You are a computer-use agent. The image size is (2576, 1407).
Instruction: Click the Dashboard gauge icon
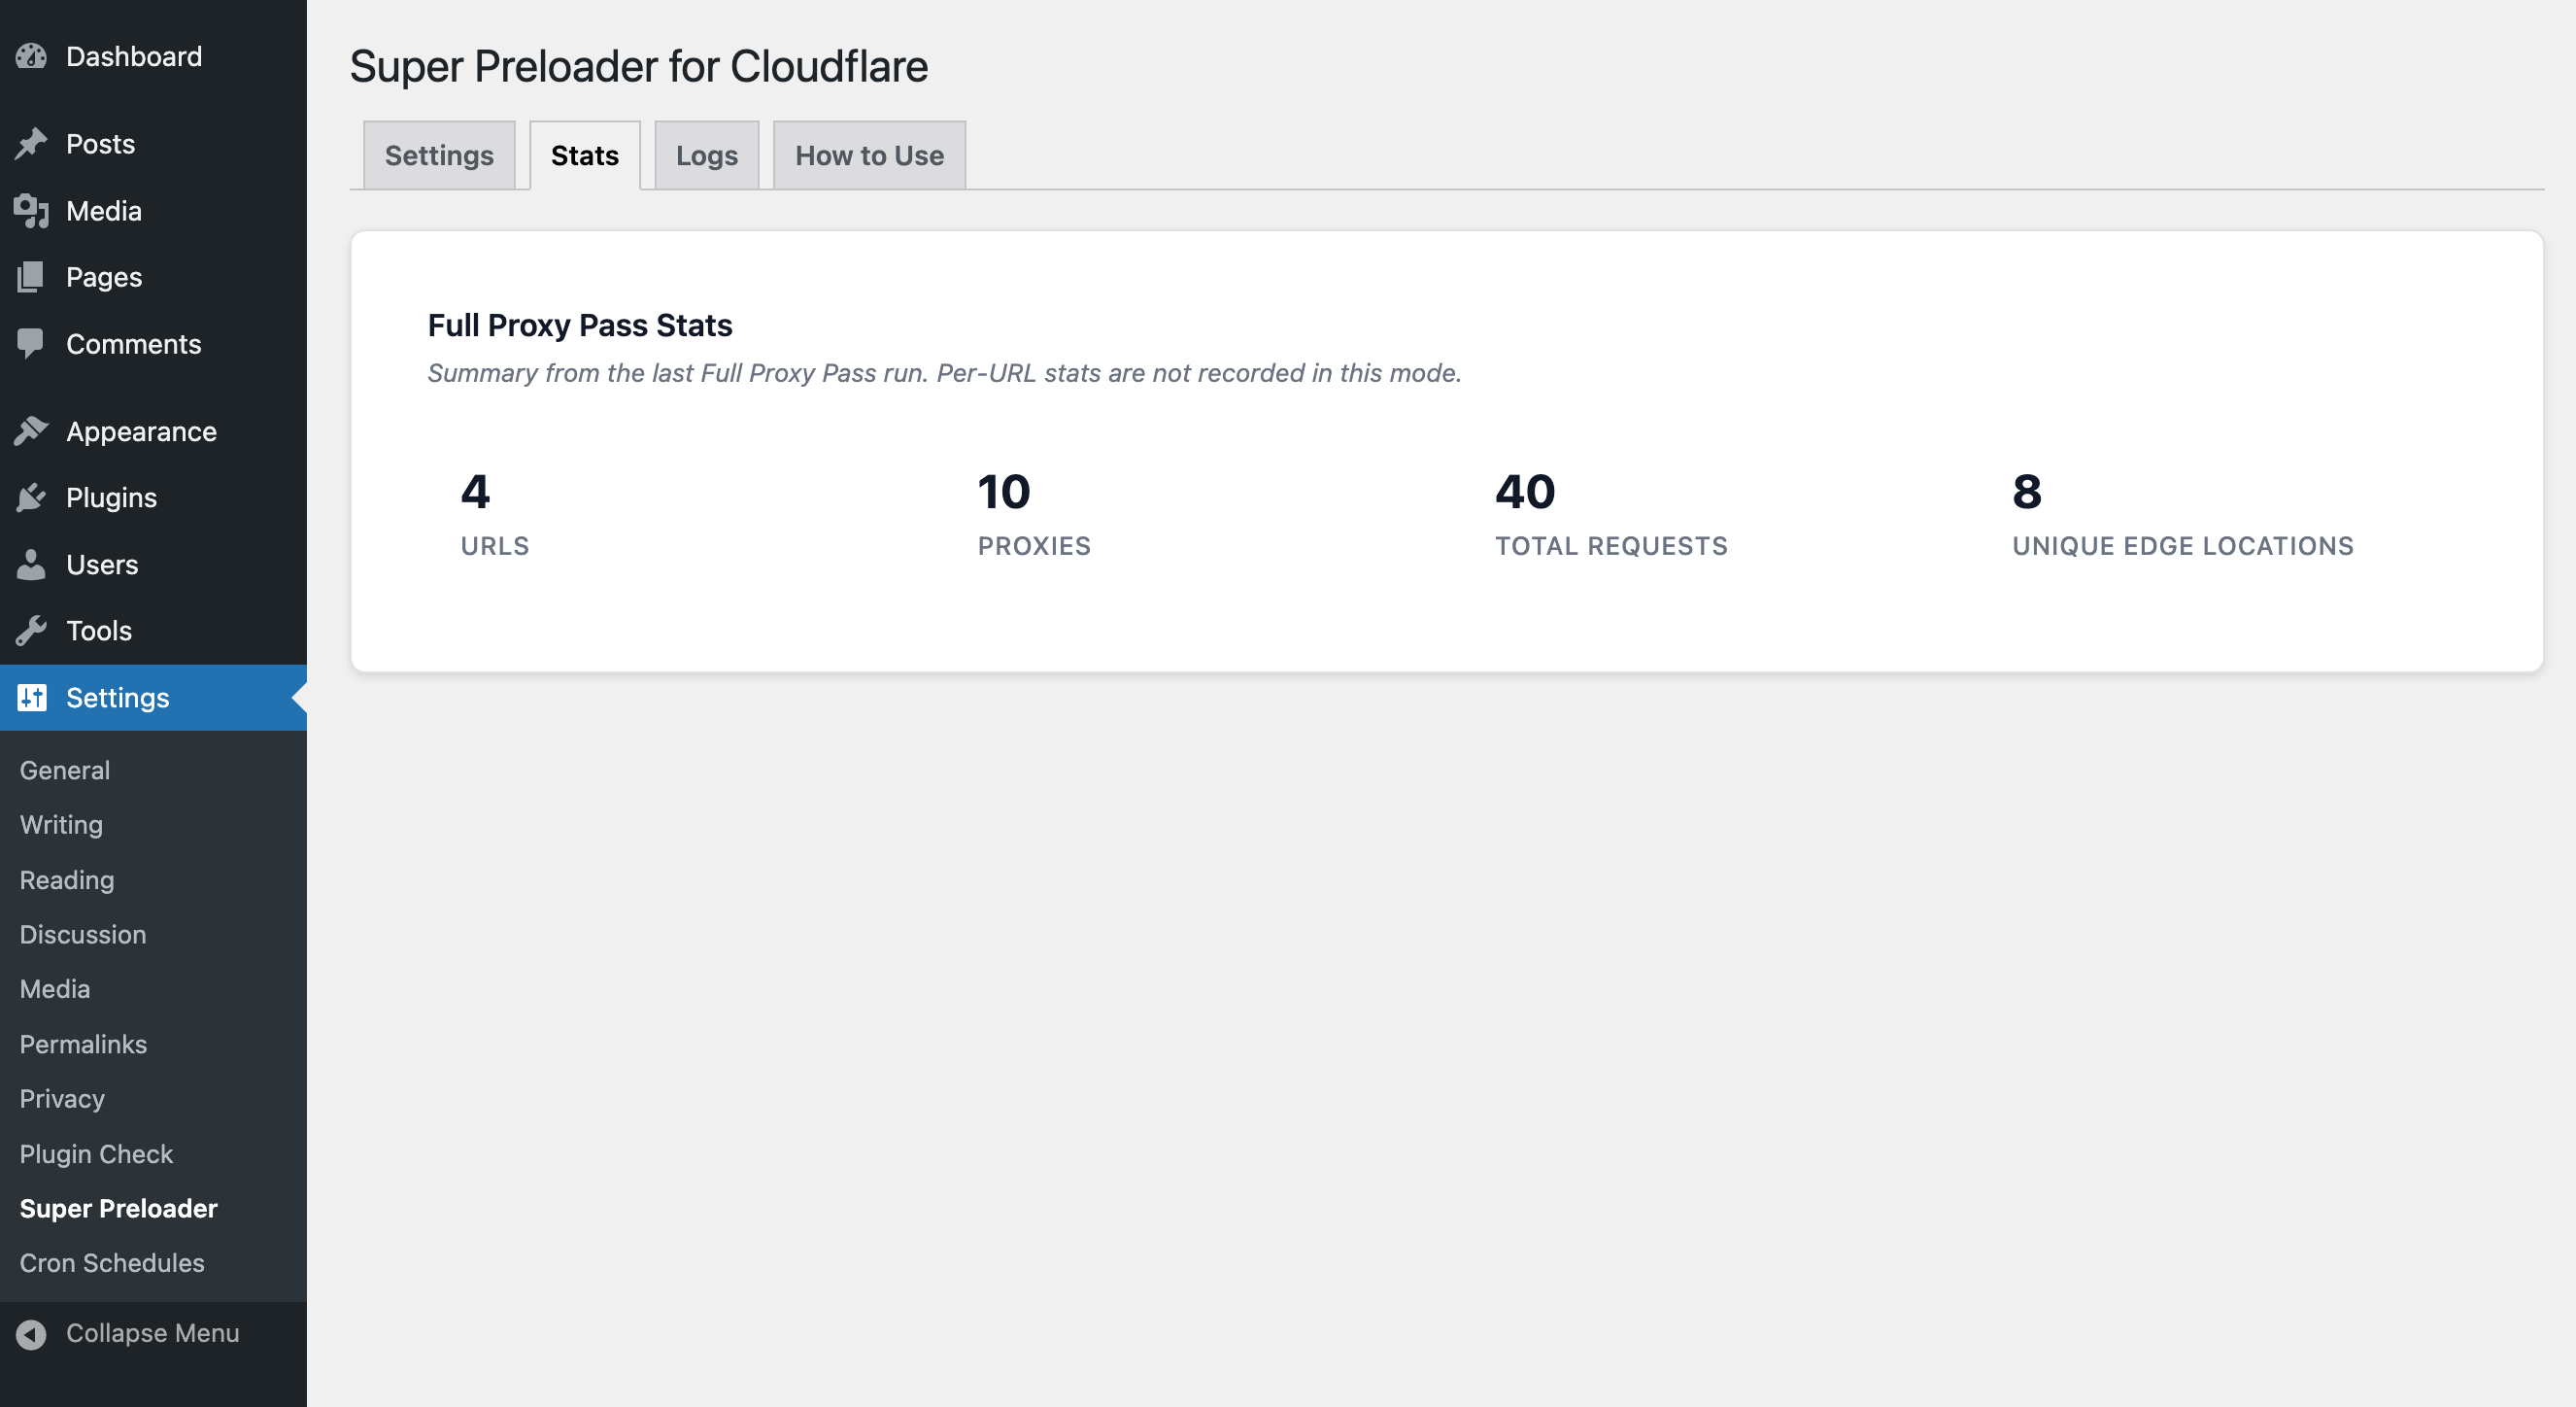click(31, 56)
